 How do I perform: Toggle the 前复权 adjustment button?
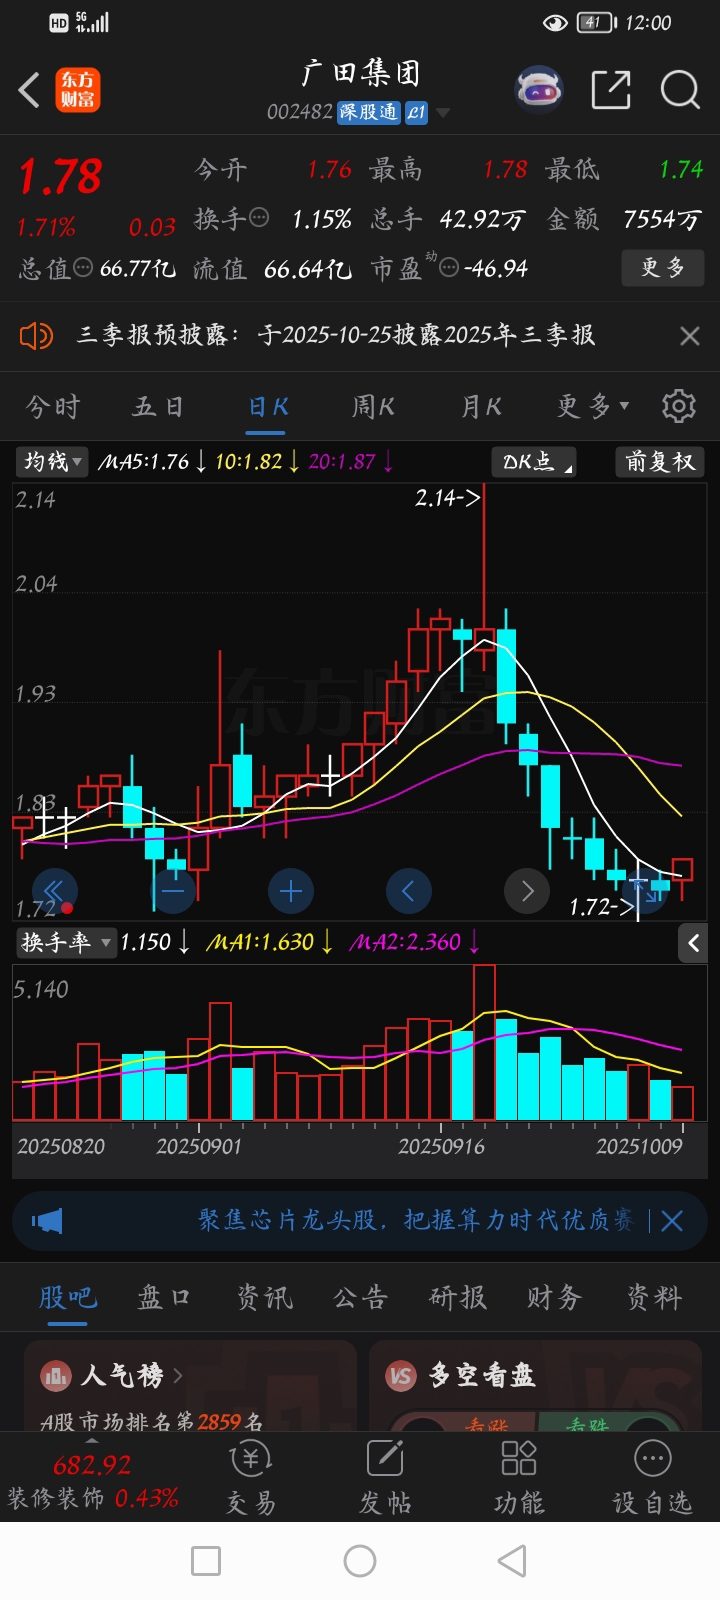coord(659,461)
